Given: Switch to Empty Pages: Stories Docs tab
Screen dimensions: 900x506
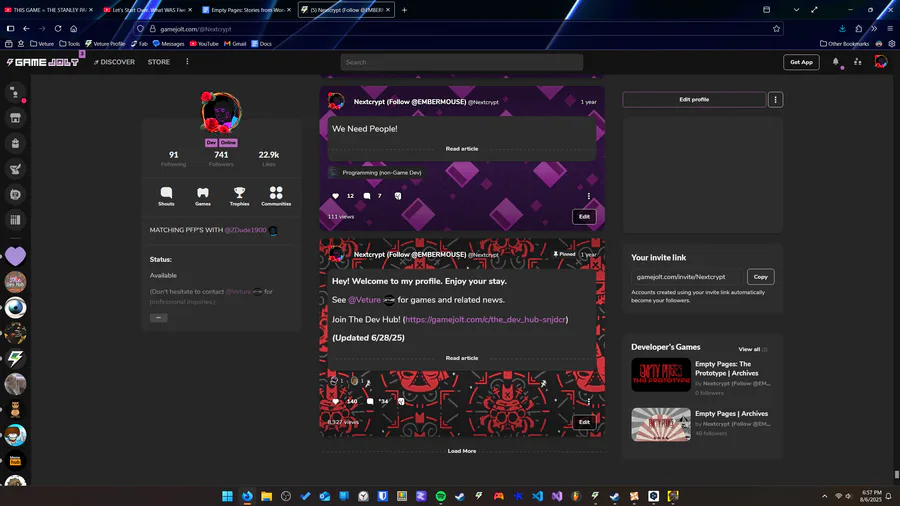Looking at the screenshot, I should click(x=247, y=10).
